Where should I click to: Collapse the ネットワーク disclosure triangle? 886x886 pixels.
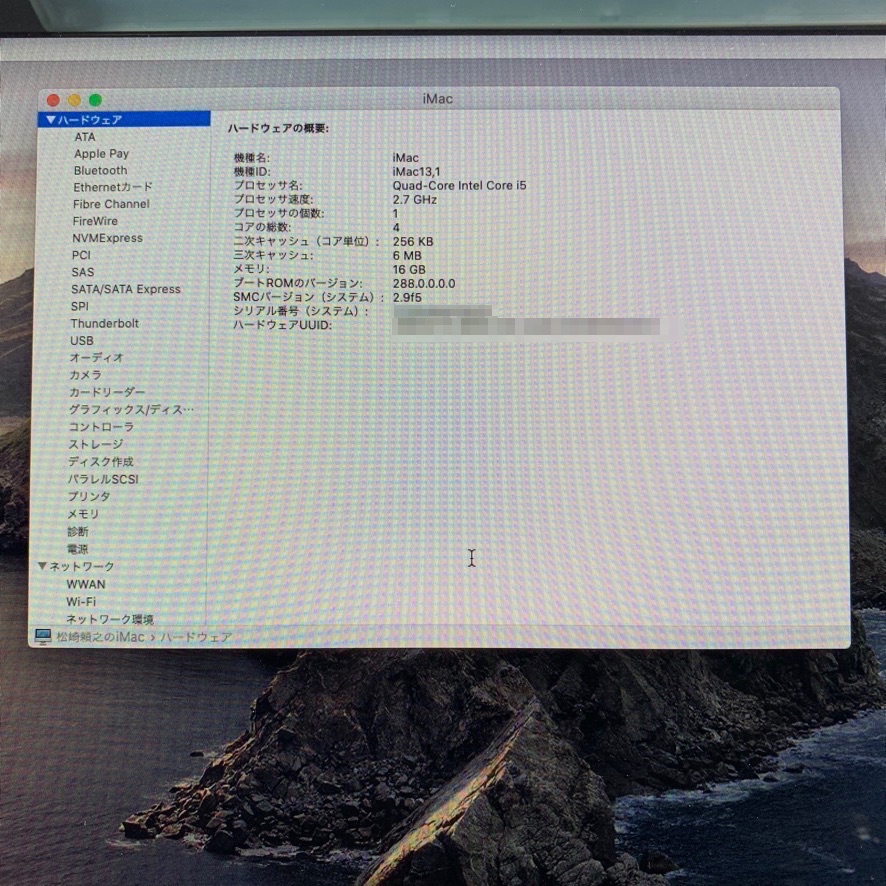pyautogui.click(x=42, y=567)
